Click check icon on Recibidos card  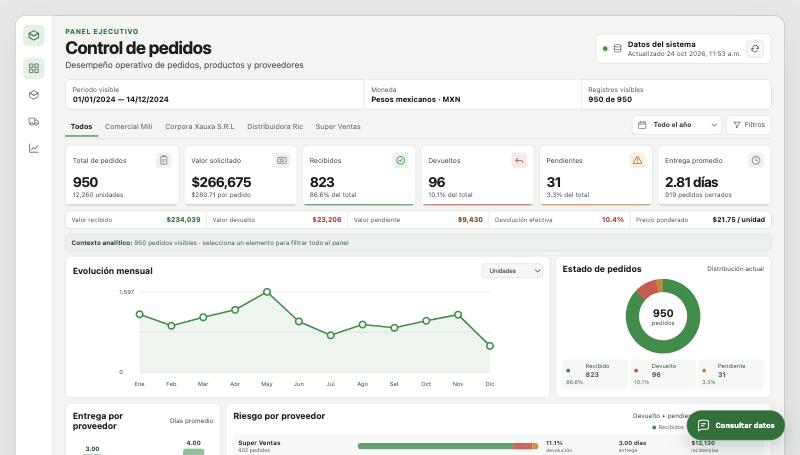401,160
